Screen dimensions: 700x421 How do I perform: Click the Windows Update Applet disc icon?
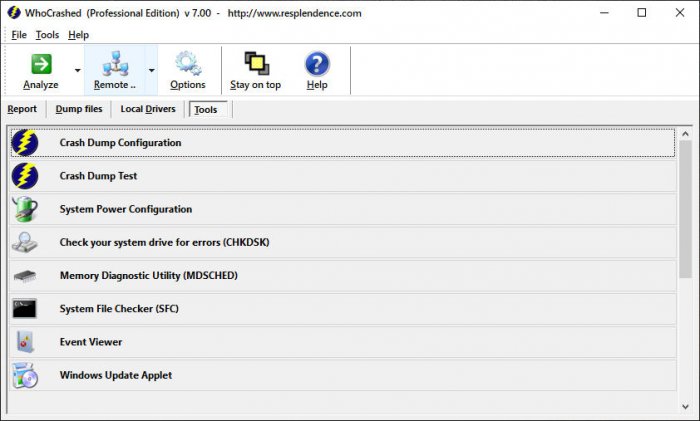click(25, 375)
